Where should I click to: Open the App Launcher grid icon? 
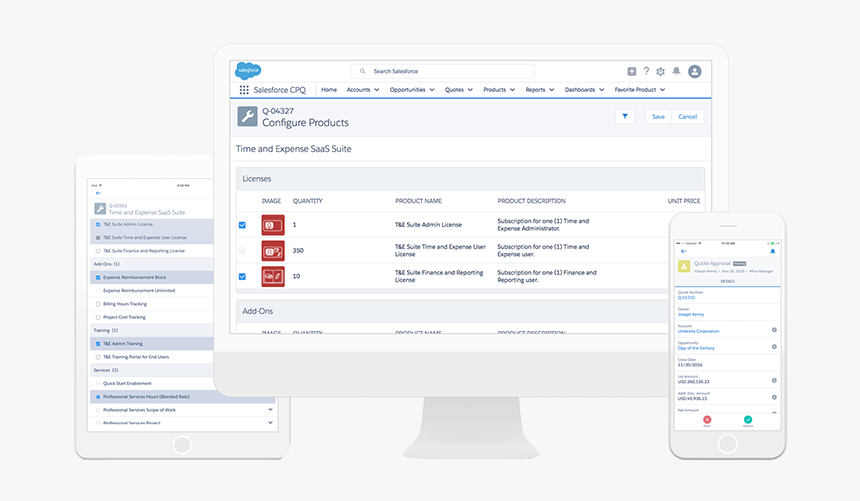(x=243, y=90)
